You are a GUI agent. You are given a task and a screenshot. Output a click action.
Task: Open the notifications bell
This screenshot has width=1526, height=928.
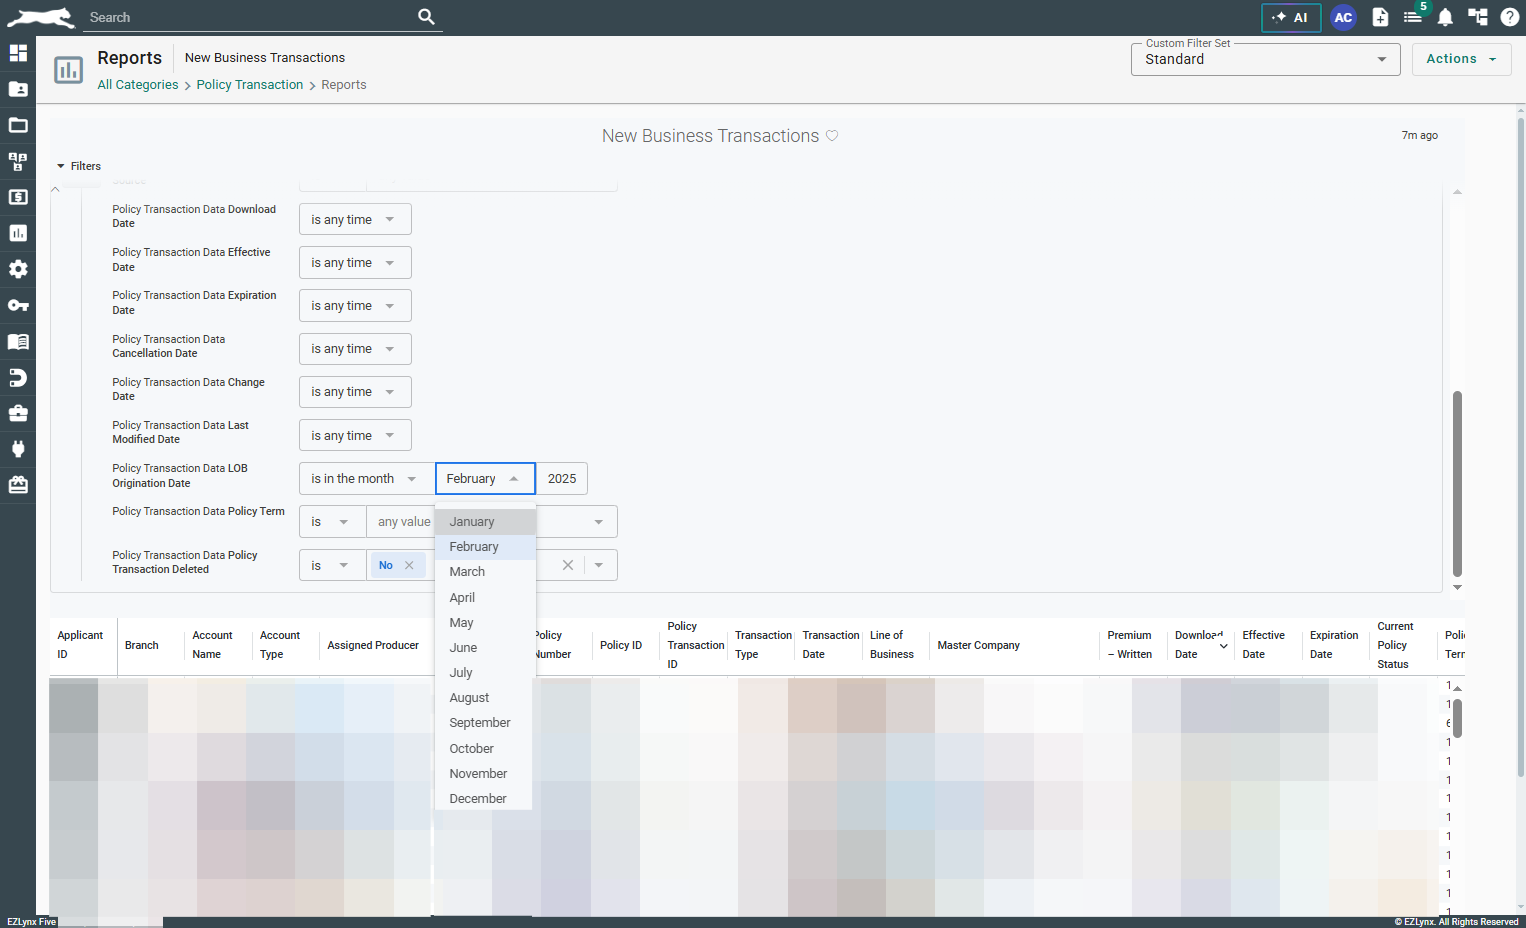point(1445,17)
